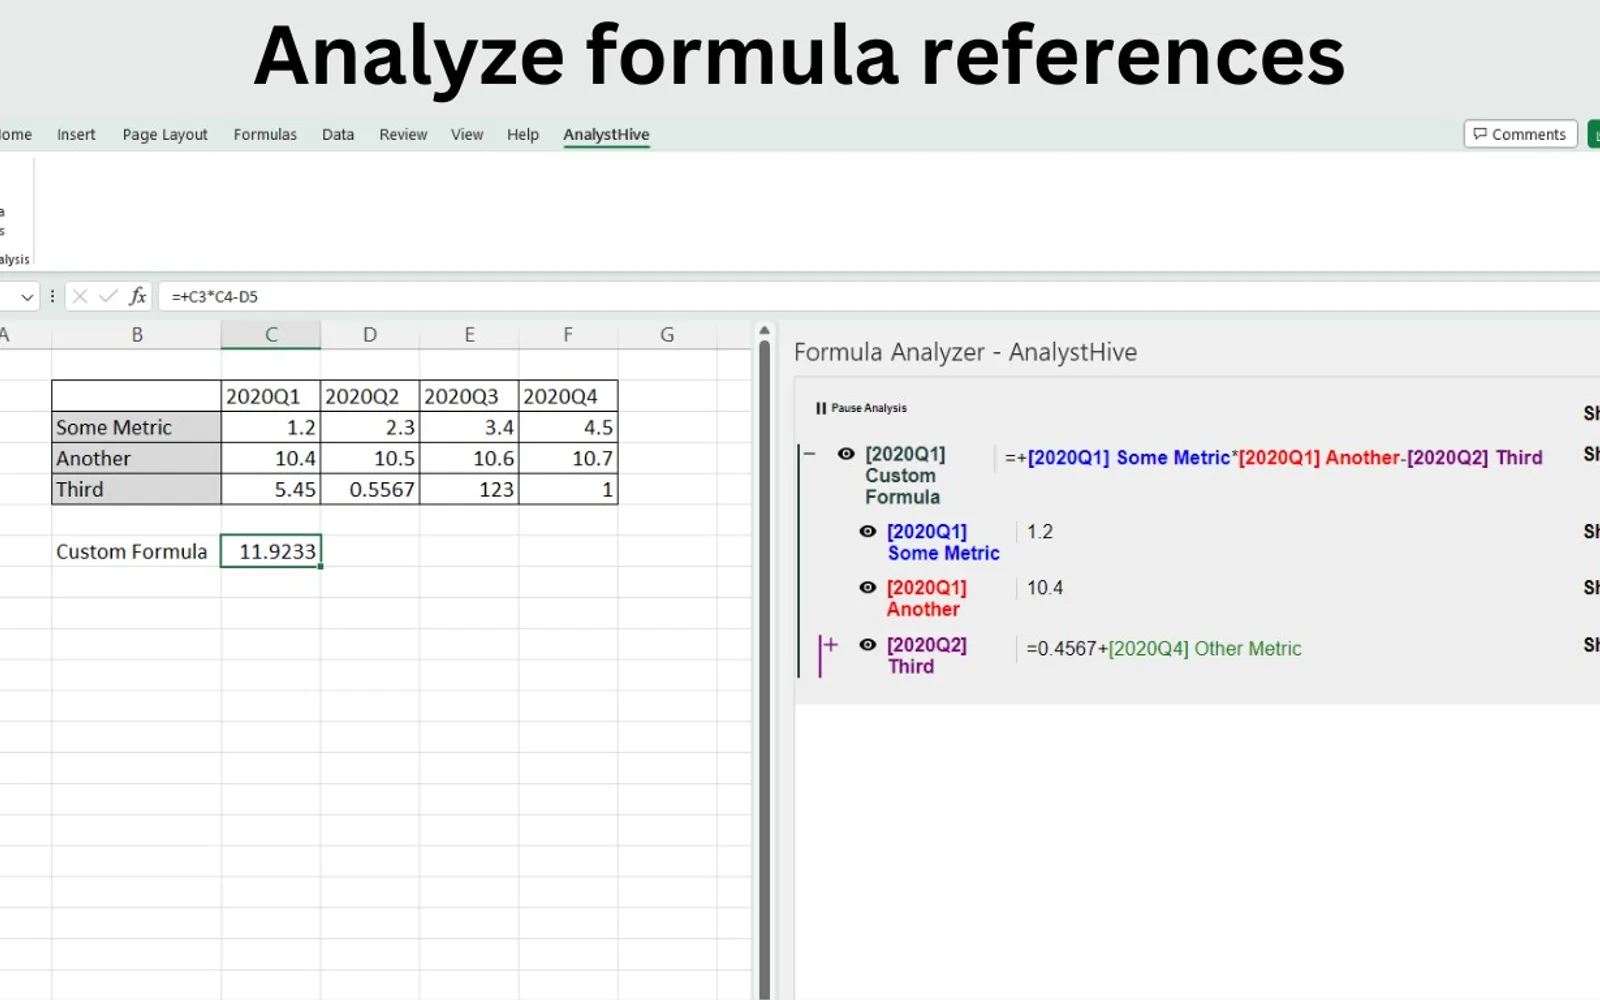Select the cell containing 0.5567
The image size is (1600, 1000).
pyautogui.click(x=370, y=489)
